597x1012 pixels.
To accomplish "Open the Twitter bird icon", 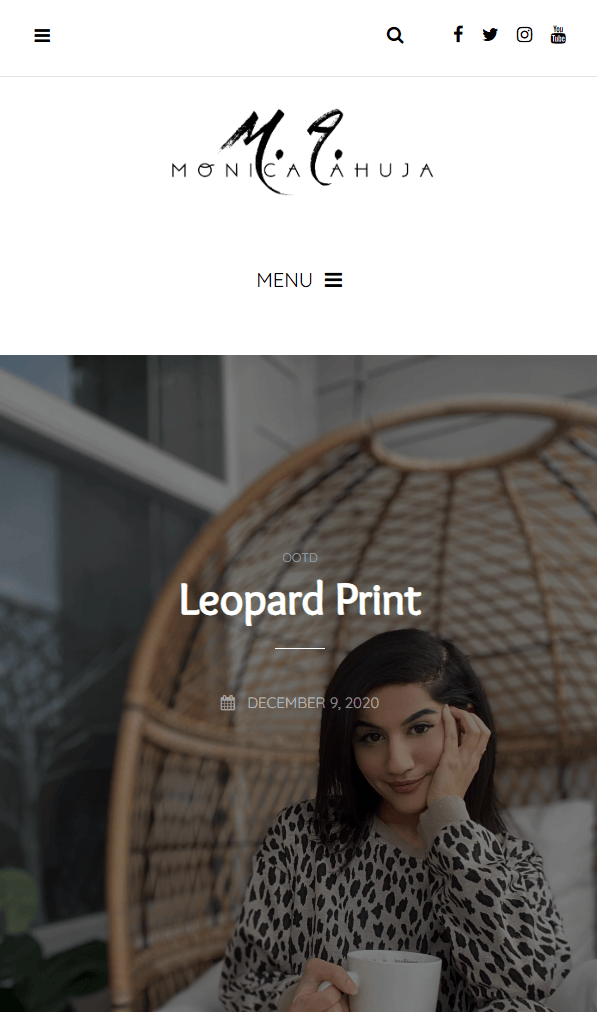I will 490,34.
